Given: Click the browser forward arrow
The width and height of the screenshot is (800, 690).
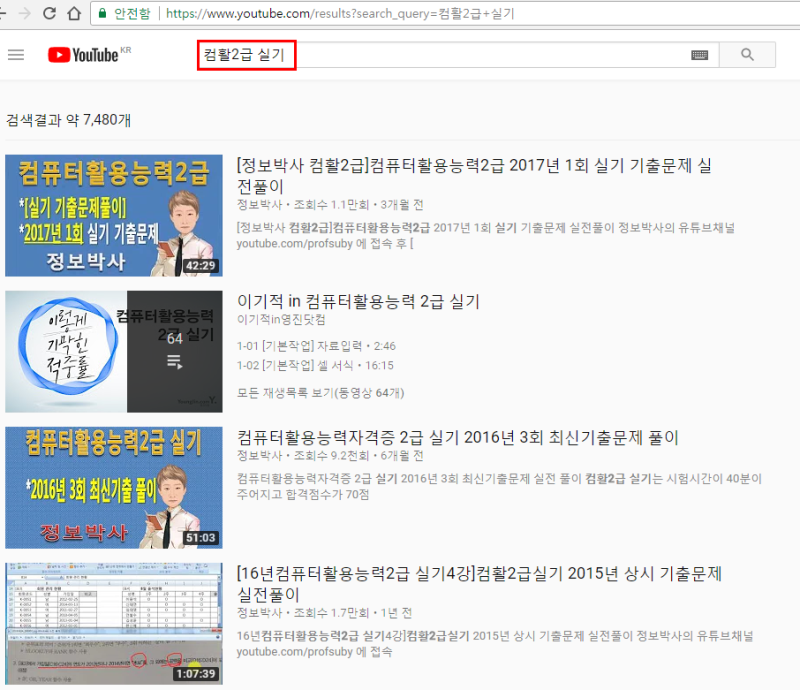Looking at the screenshot, I should pos(24,13).
